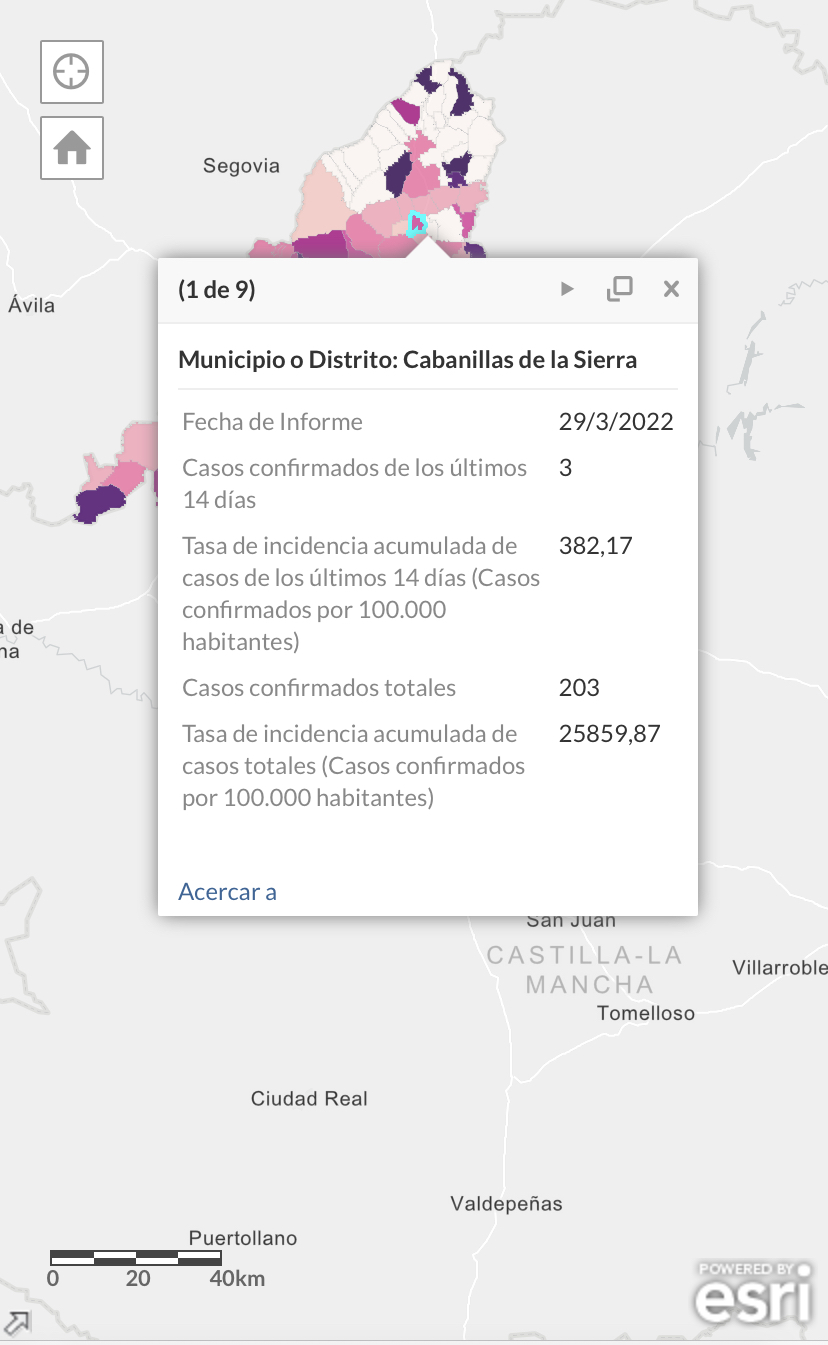Click the Valdepeñas map label
Viewport: 828px width, 1345px height.
[506, 1203]
